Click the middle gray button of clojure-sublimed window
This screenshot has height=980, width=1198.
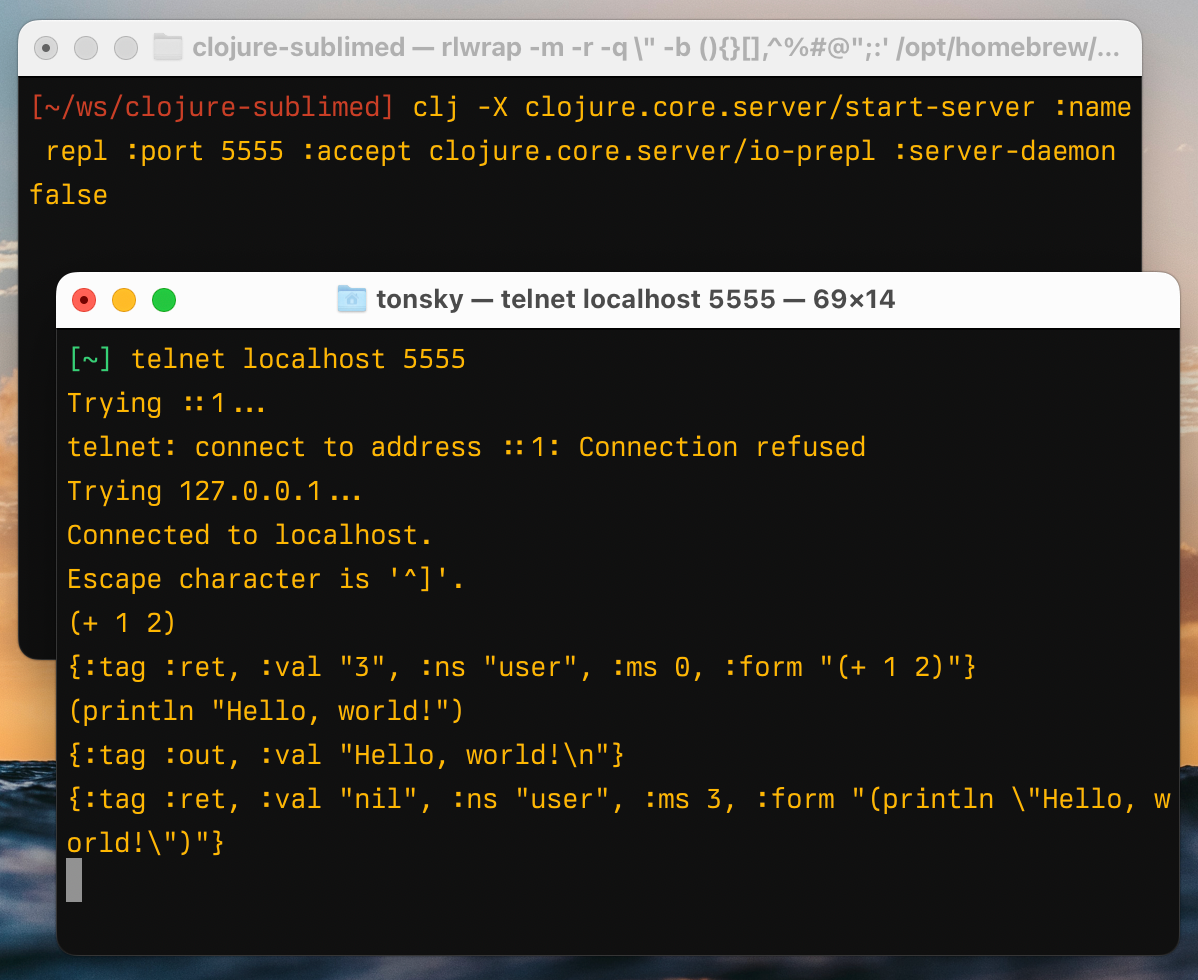point(86,48)
